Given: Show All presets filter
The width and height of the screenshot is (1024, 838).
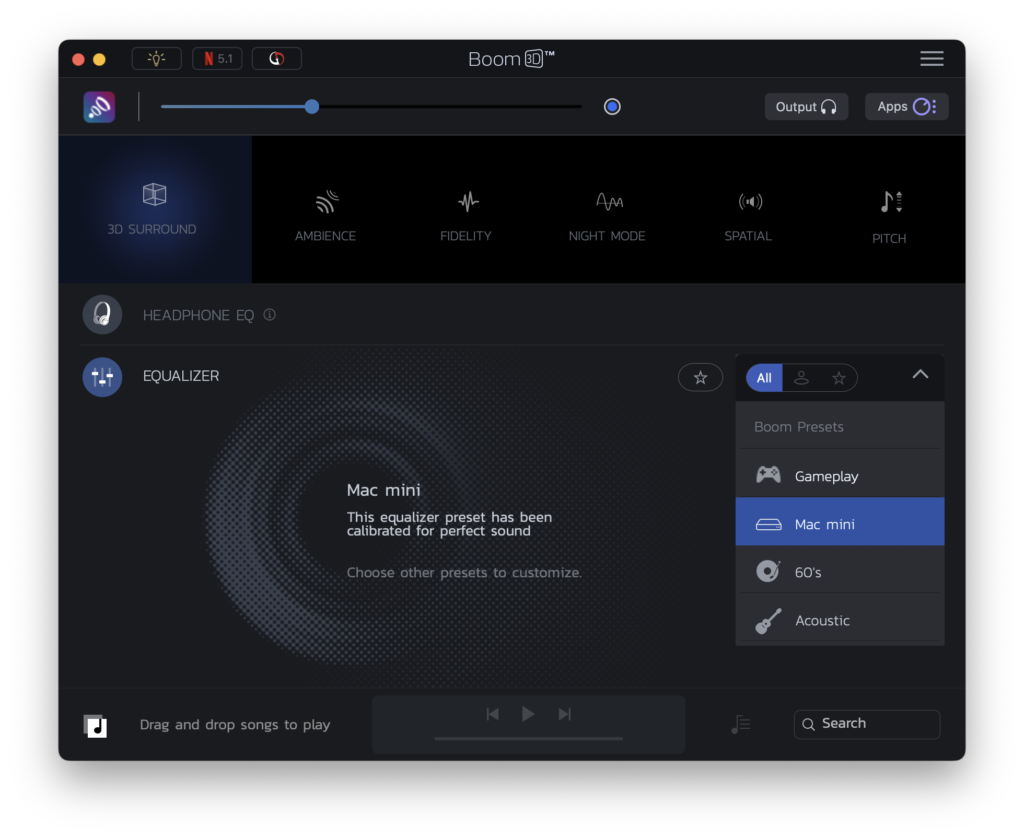Looking at the screenshot, I should pos(764,378).
